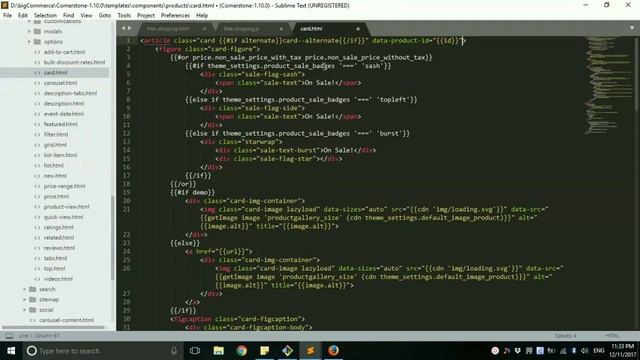Open top.html in sidebar
640x360 pixels.
tap(54, 269)
